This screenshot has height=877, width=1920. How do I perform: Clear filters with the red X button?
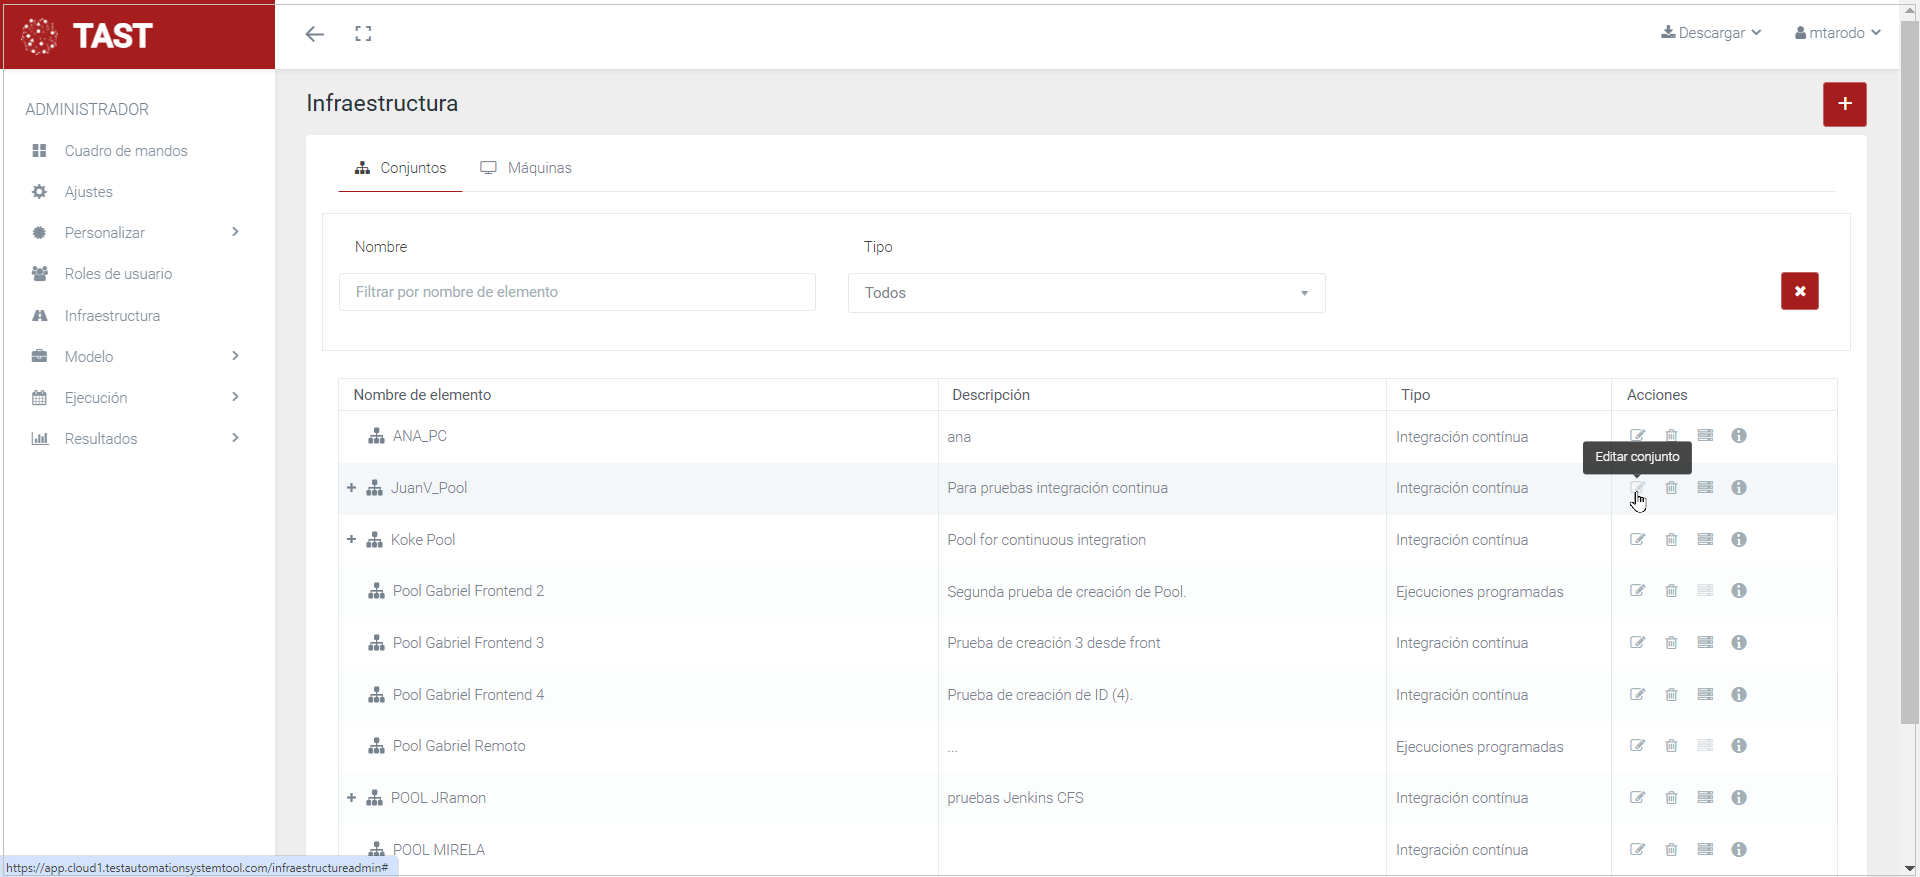tap(1799, 292)
